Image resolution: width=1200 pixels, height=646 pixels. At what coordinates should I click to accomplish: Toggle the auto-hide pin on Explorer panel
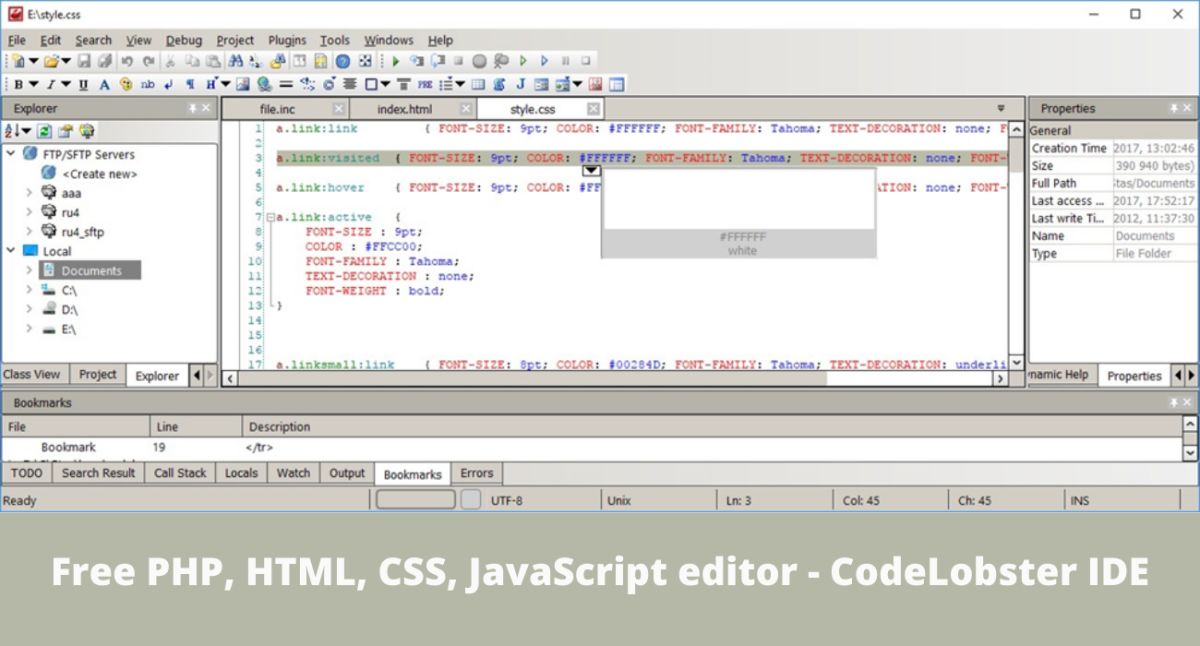[x=193, y=108]
